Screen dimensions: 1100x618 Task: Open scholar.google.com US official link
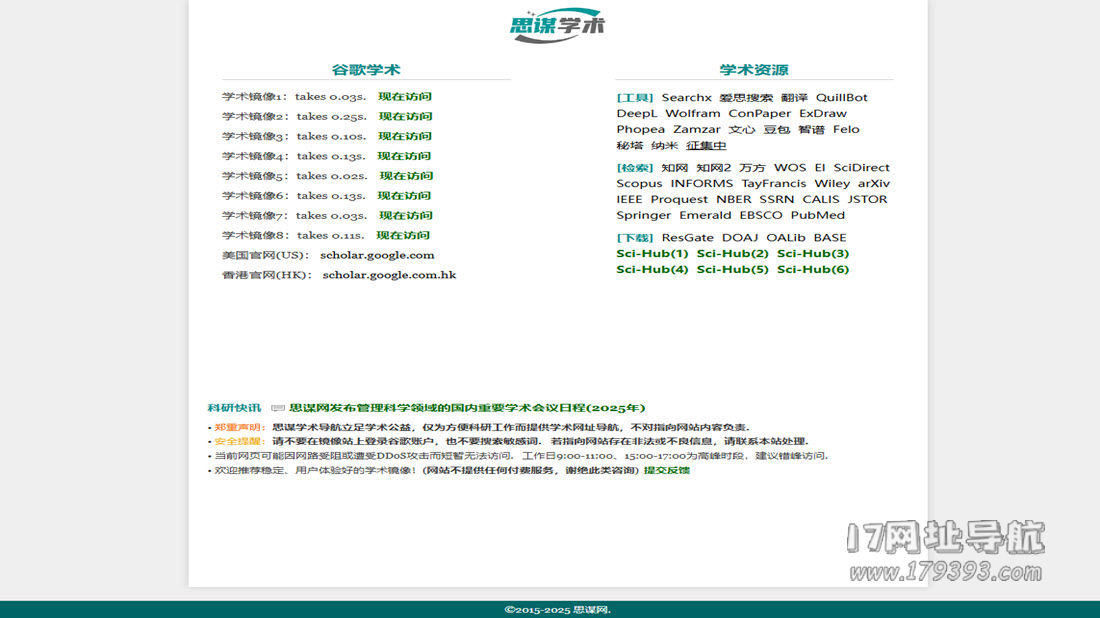(377, 255)
